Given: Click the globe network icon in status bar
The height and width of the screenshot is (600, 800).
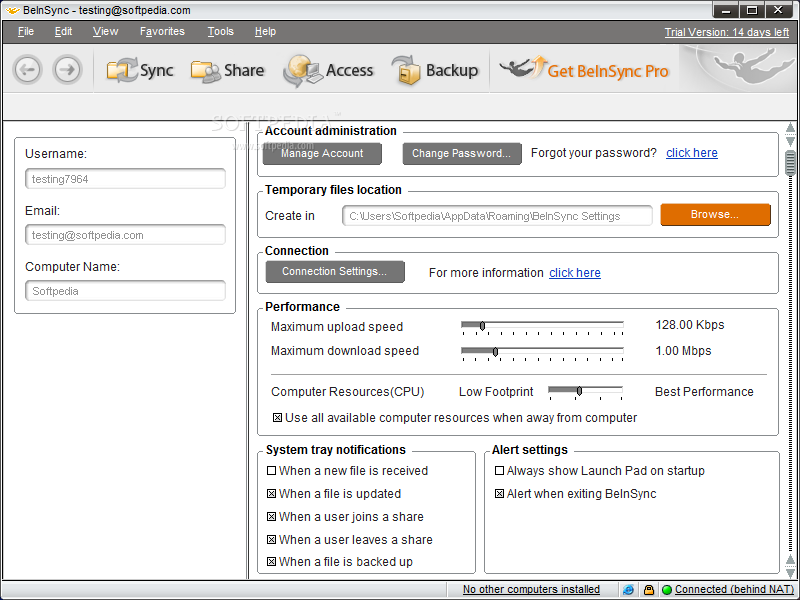Looking at the screenshot, I should (629, 590).
